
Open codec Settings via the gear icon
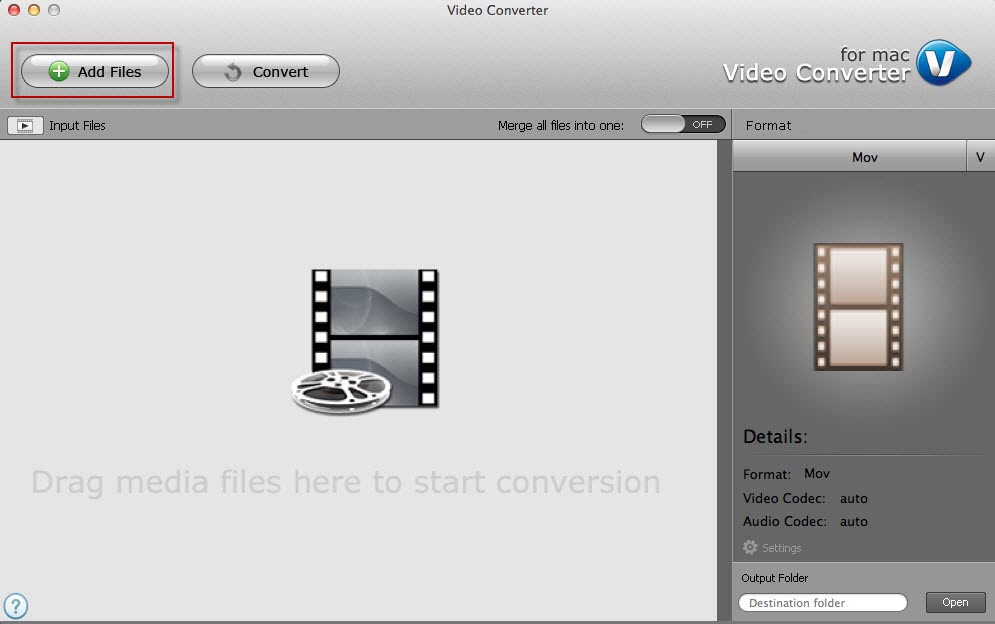coord(748,547)
